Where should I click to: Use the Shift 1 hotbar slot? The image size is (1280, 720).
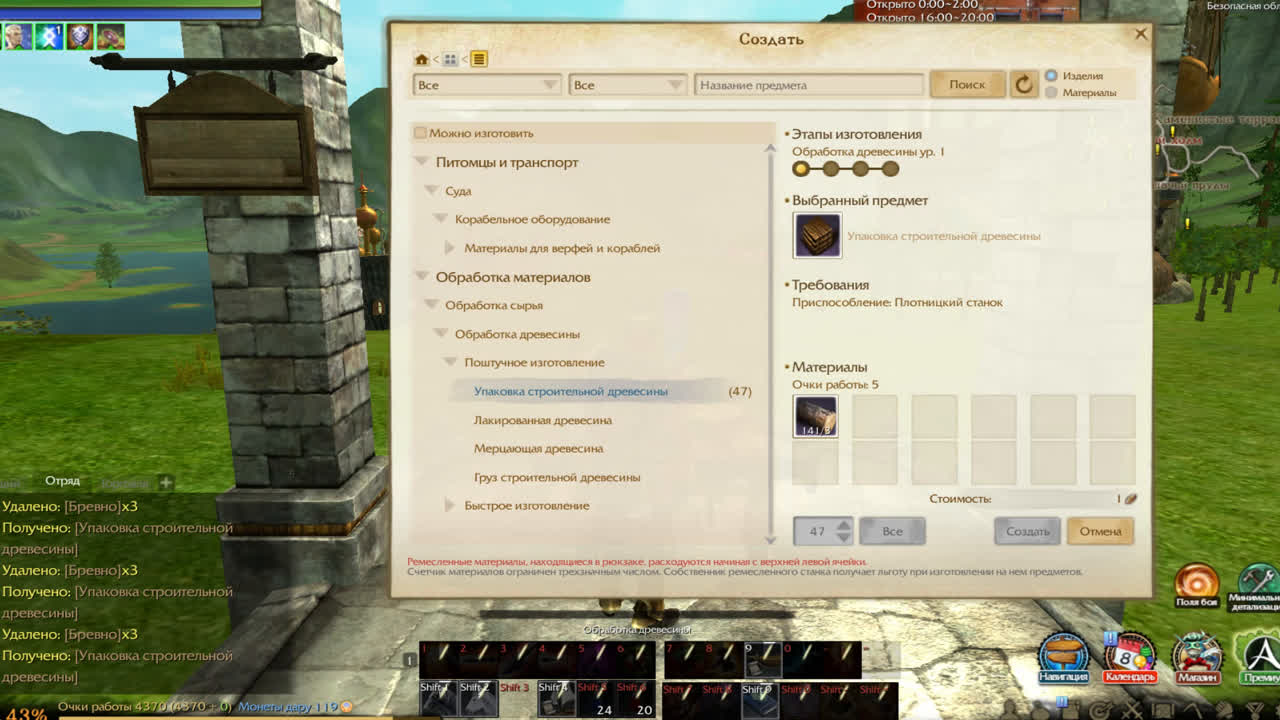pos(438,699)
